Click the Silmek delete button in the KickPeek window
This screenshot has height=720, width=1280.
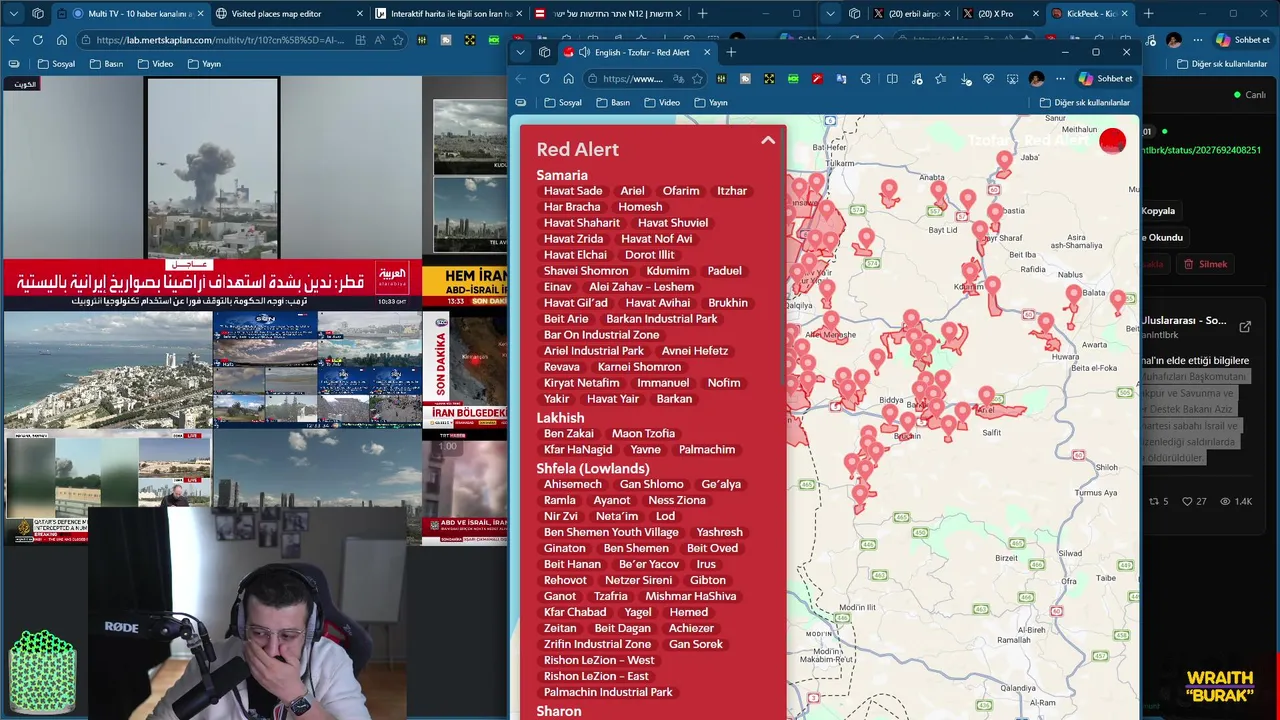click(1205, 264)
